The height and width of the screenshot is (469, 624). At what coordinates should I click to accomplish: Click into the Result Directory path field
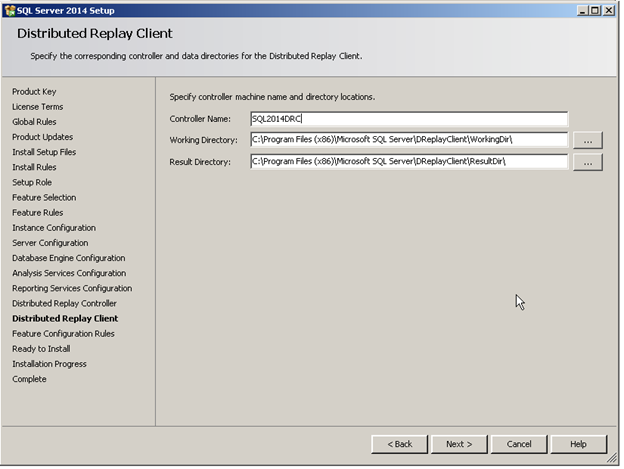(x=409, y=162)
